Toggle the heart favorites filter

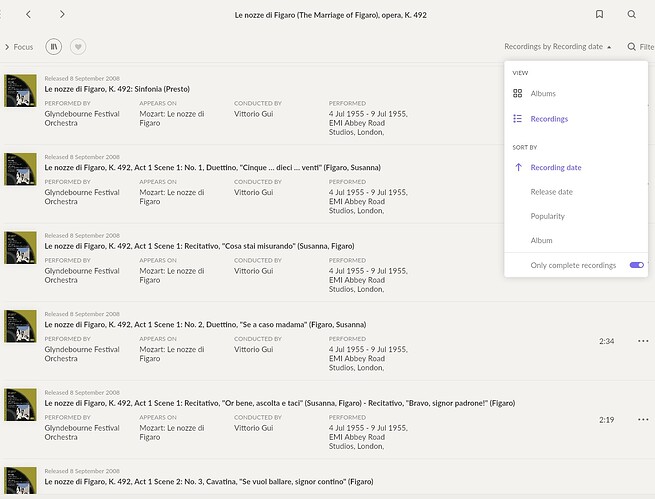(x=77, y=47)
